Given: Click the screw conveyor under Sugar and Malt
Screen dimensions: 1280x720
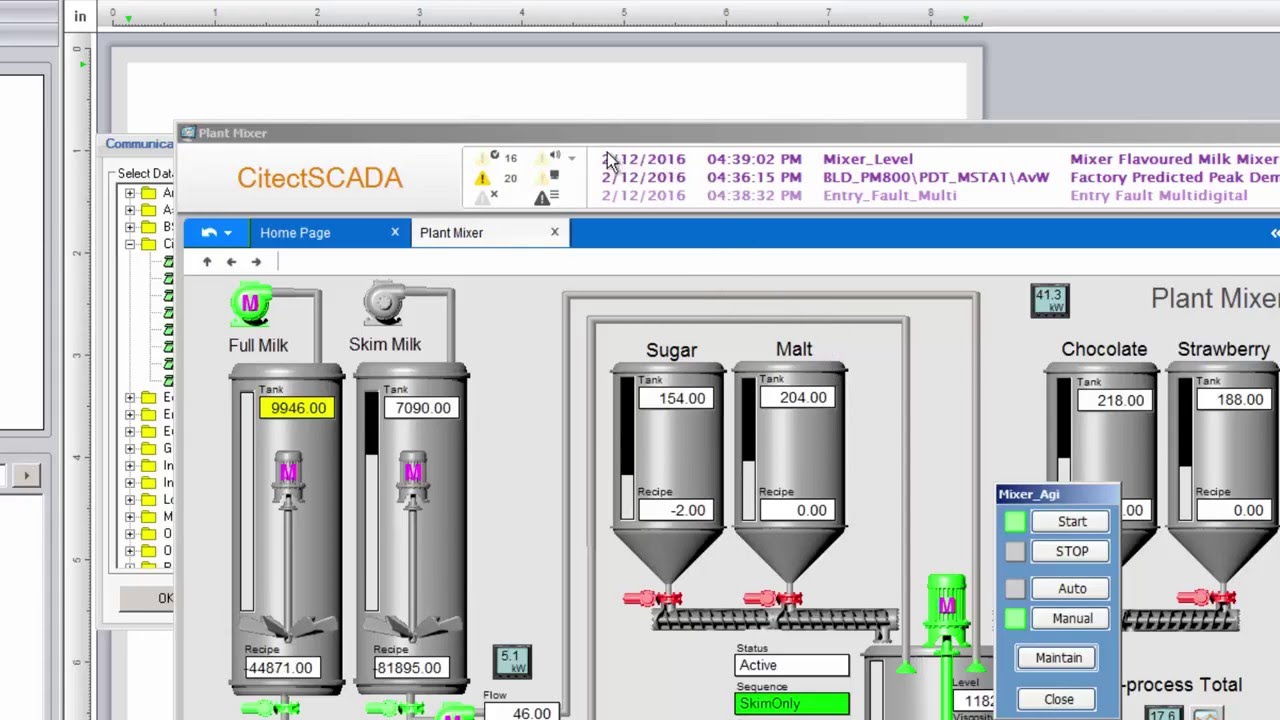Looking at the screenshot, I should [x=777, y=620].
